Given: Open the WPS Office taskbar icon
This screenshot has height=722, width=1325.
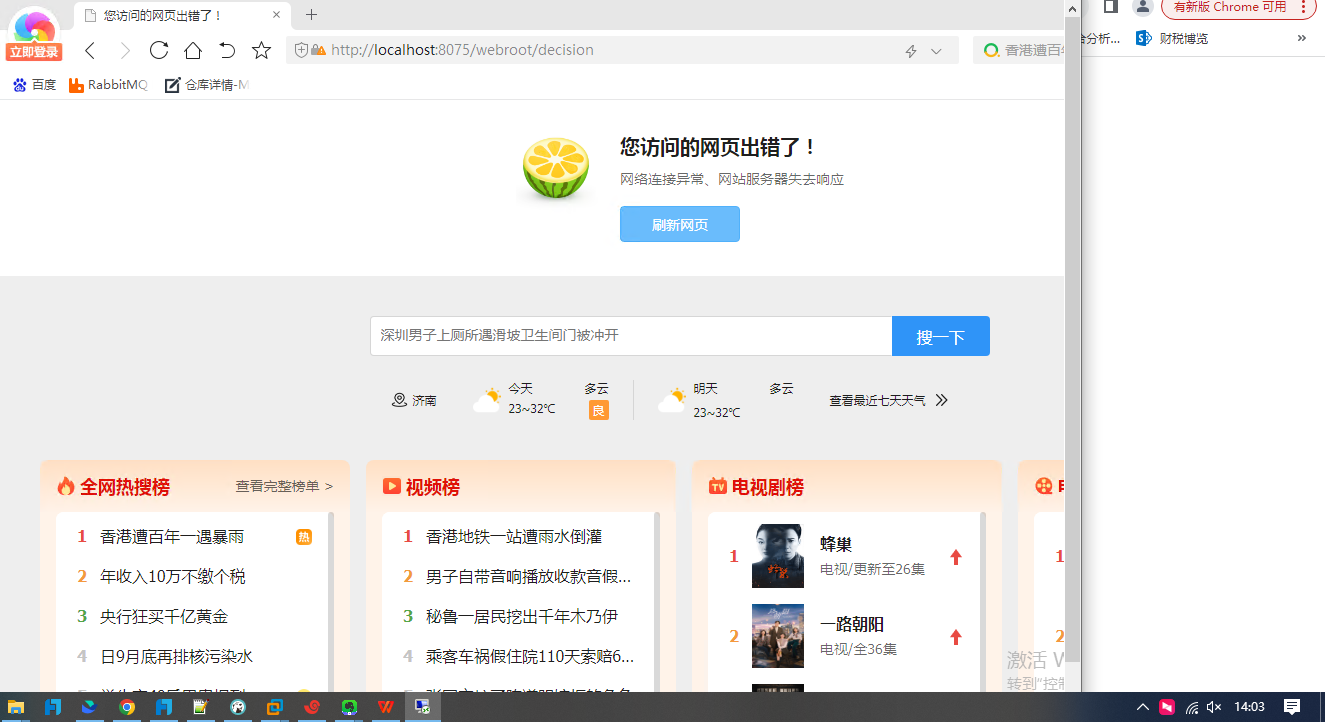Looking at the screenshot, I should (x=385, y=707).
